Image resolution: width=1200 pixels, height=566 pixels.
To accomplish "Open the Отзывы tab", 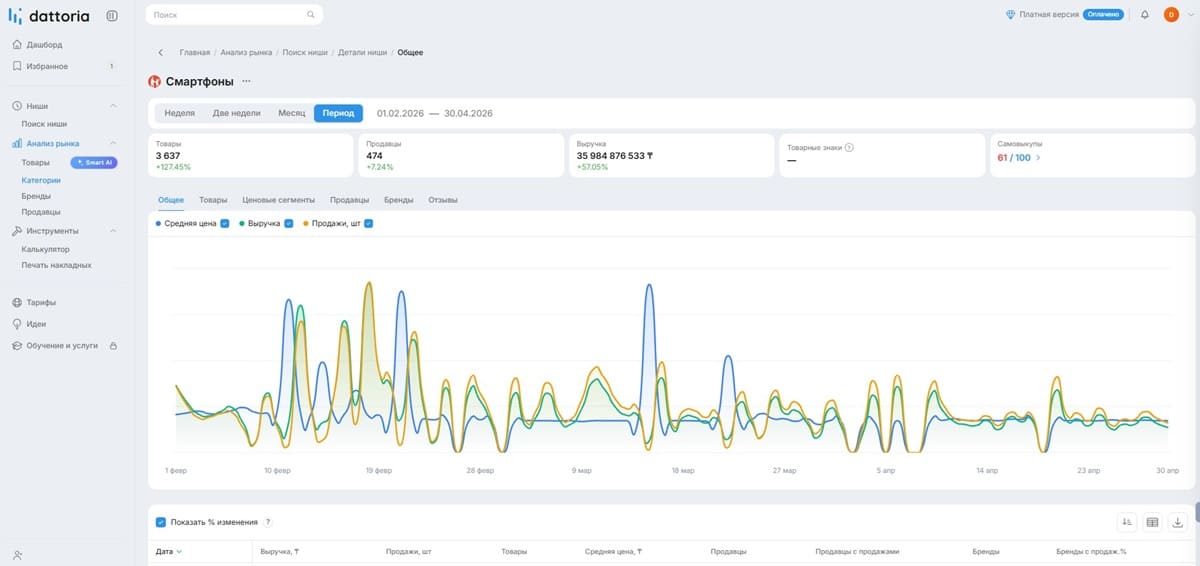I will point(443,200).
